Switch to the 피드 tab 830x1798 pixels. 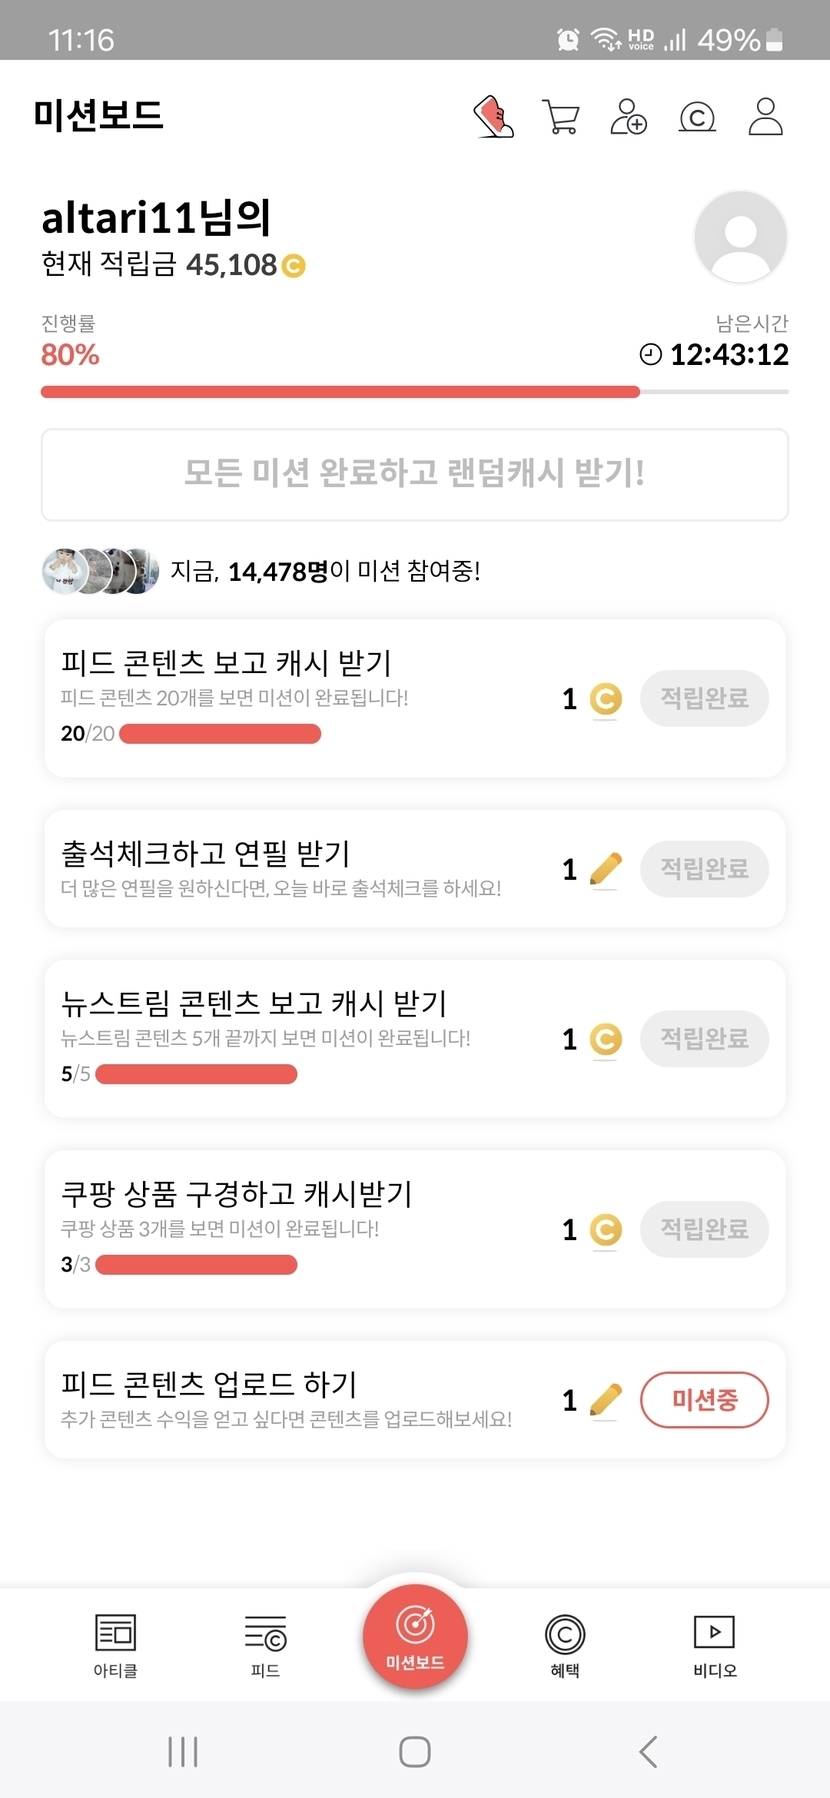point(265,1645)
